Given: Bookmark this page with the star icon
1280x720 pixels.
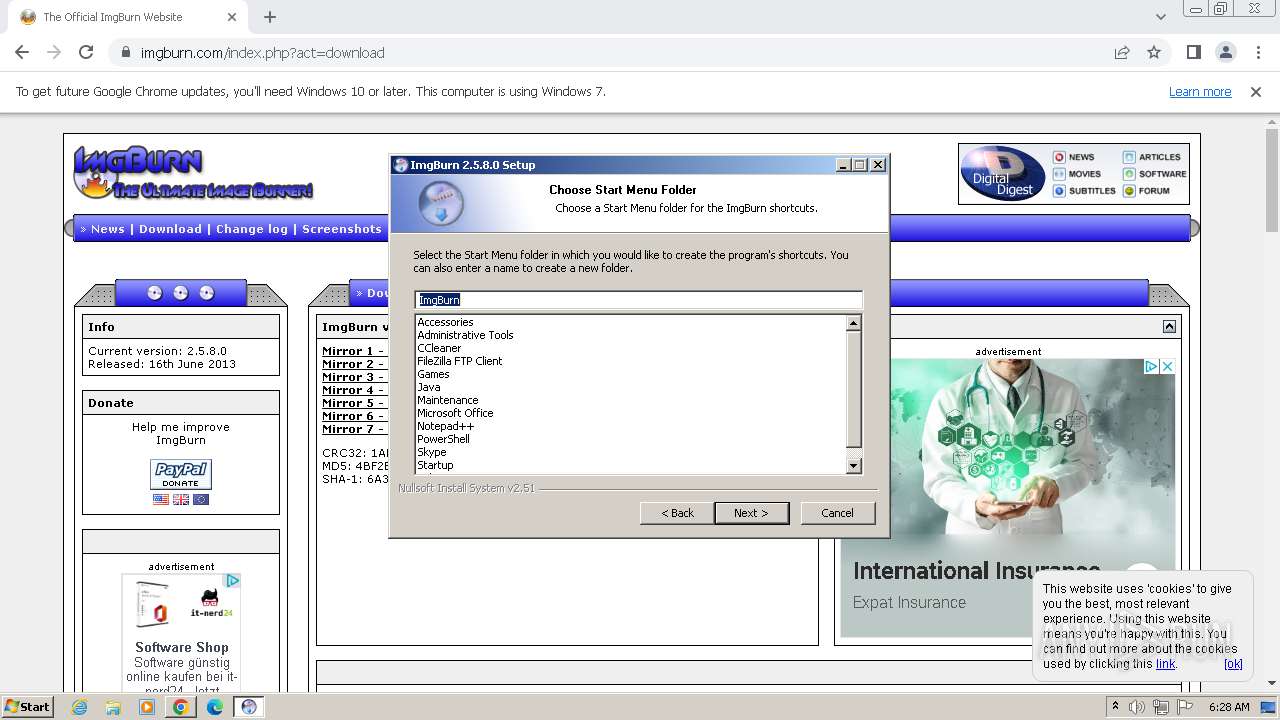Looking at the screenshot, I should click(1154, 53).
